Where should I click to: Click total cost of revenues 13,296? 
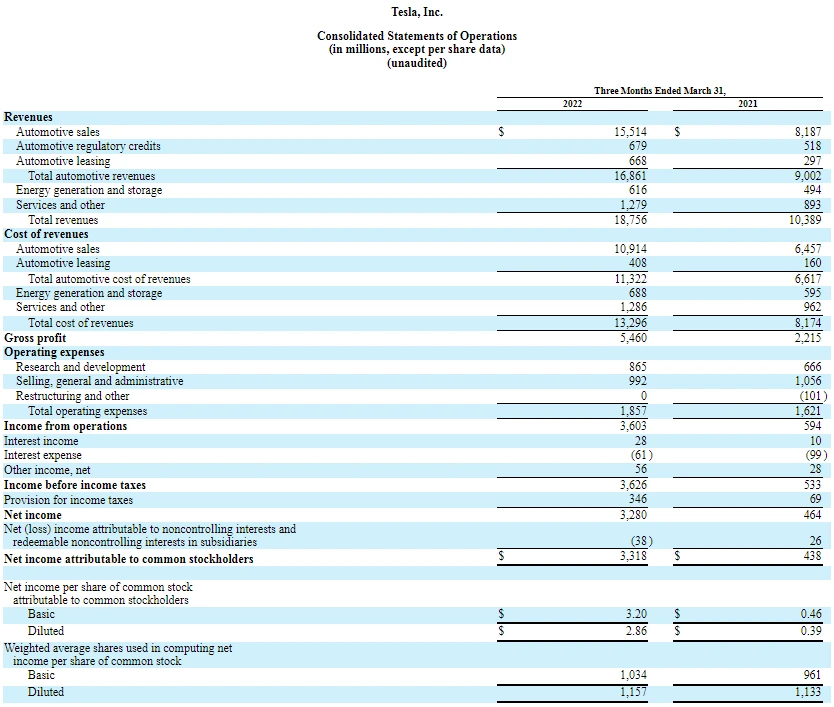(631, 323)
